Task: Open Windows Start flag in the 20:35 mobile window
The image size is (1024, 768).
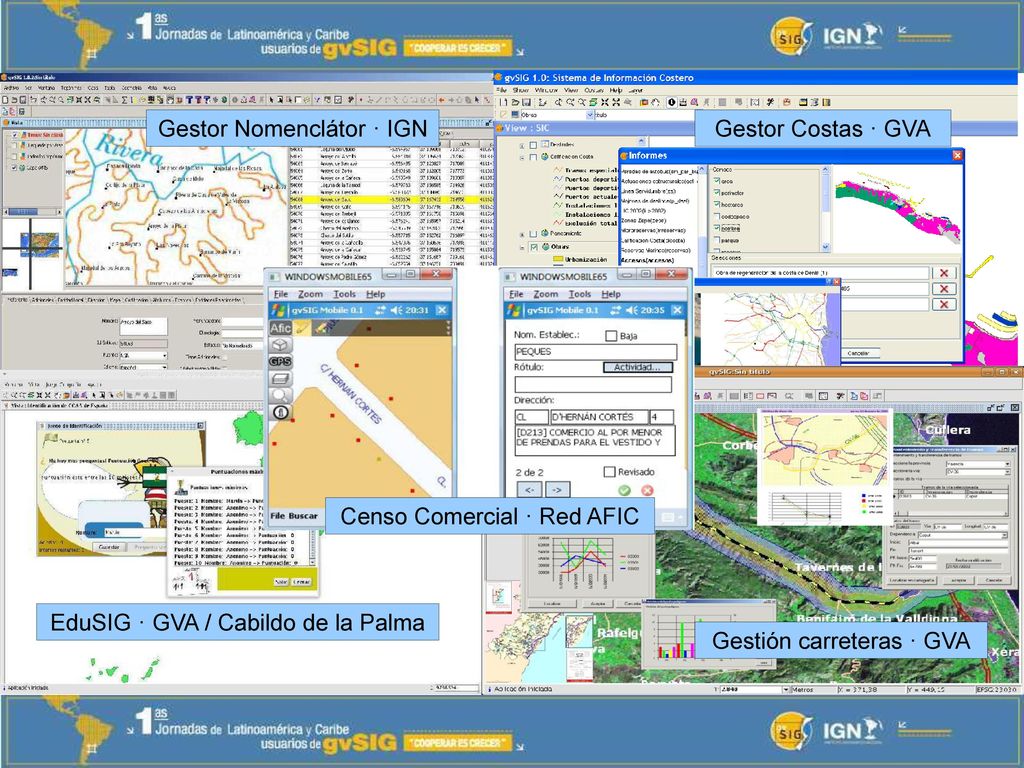Action: [514, 310]
